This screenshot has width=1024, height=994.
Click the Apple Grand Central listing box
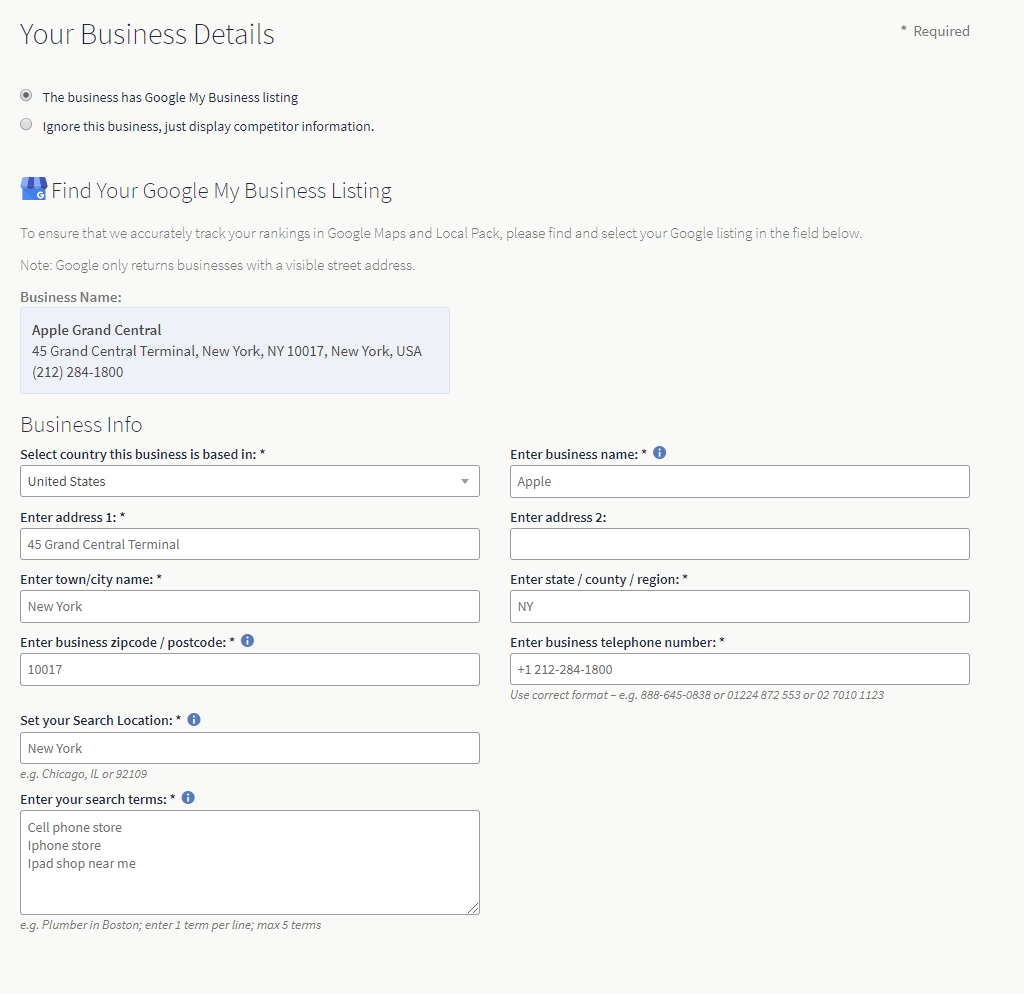tap(235, 351)
